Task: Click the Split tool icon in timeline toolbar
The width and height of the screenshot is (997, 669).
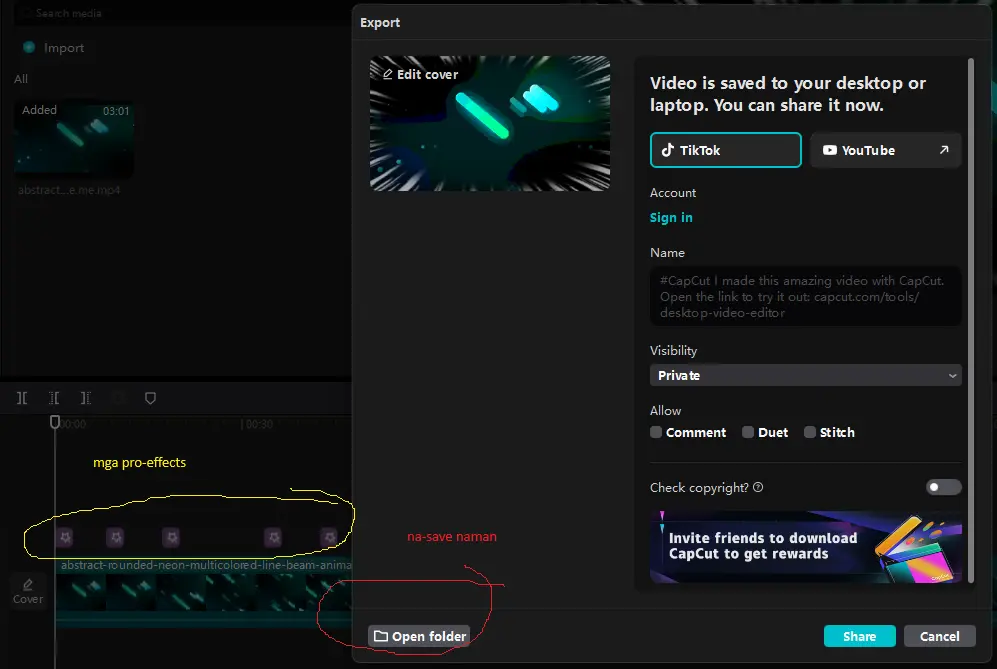Action: tap(22, 398)
